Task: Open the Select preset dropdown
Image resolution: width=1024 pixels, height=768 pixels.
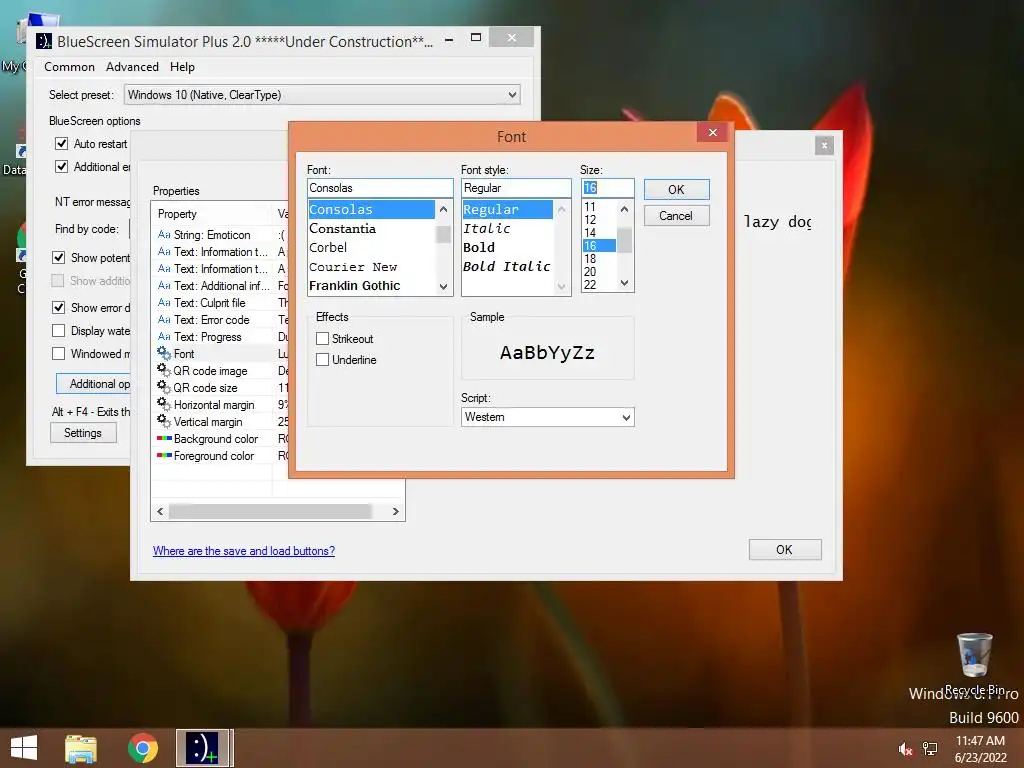Action: pos(322,95)
